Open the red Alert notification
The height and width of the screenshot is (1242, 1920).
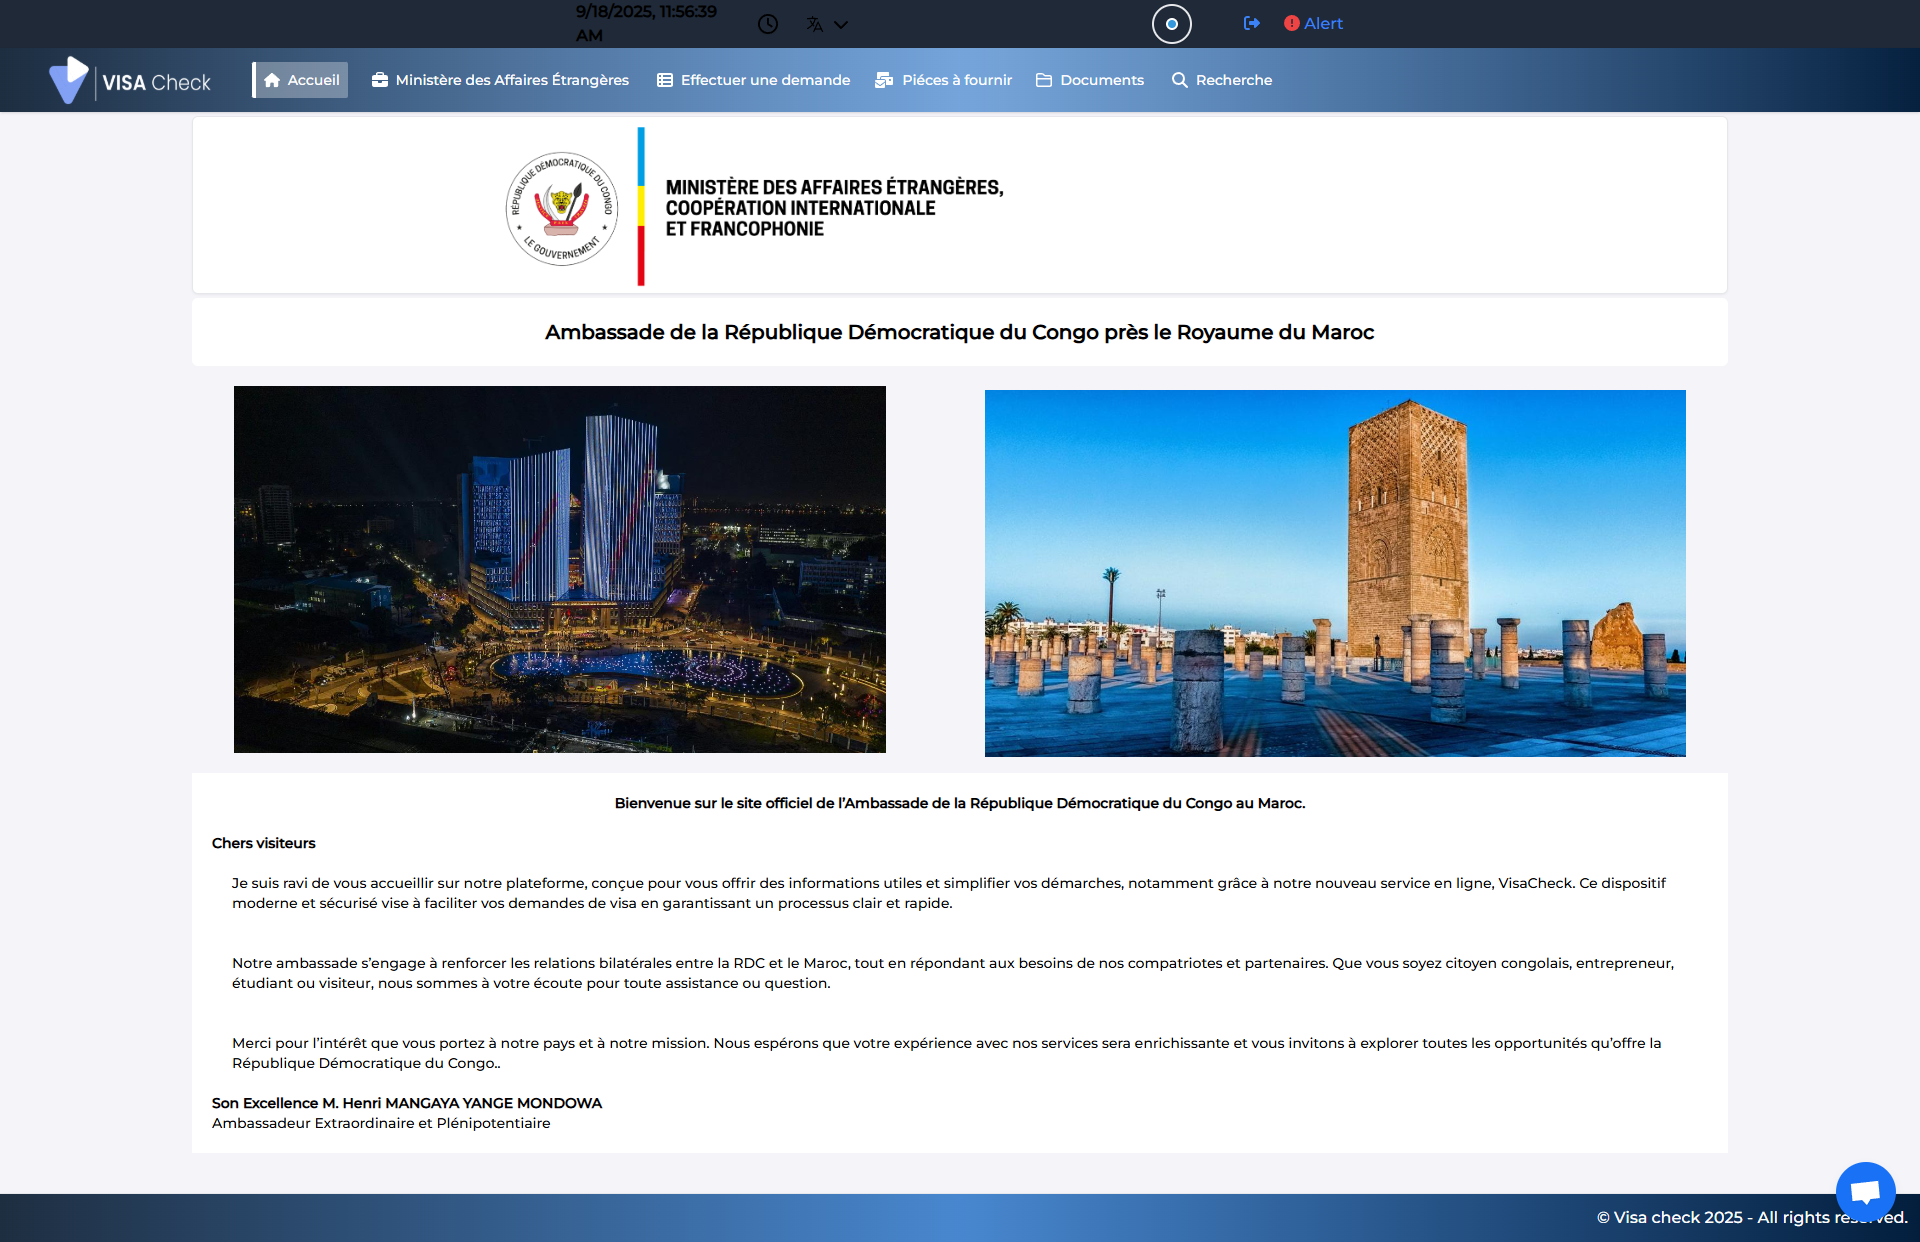coord(1314,23)
